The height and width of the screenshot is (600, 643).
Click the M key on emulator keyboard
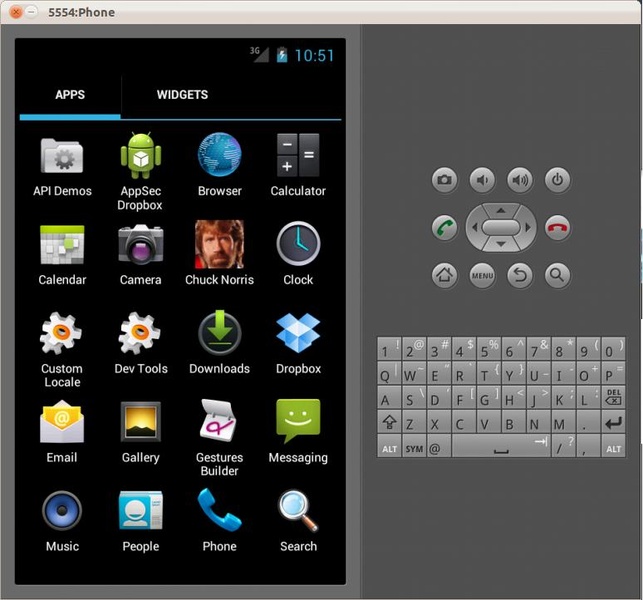[563, 422]
